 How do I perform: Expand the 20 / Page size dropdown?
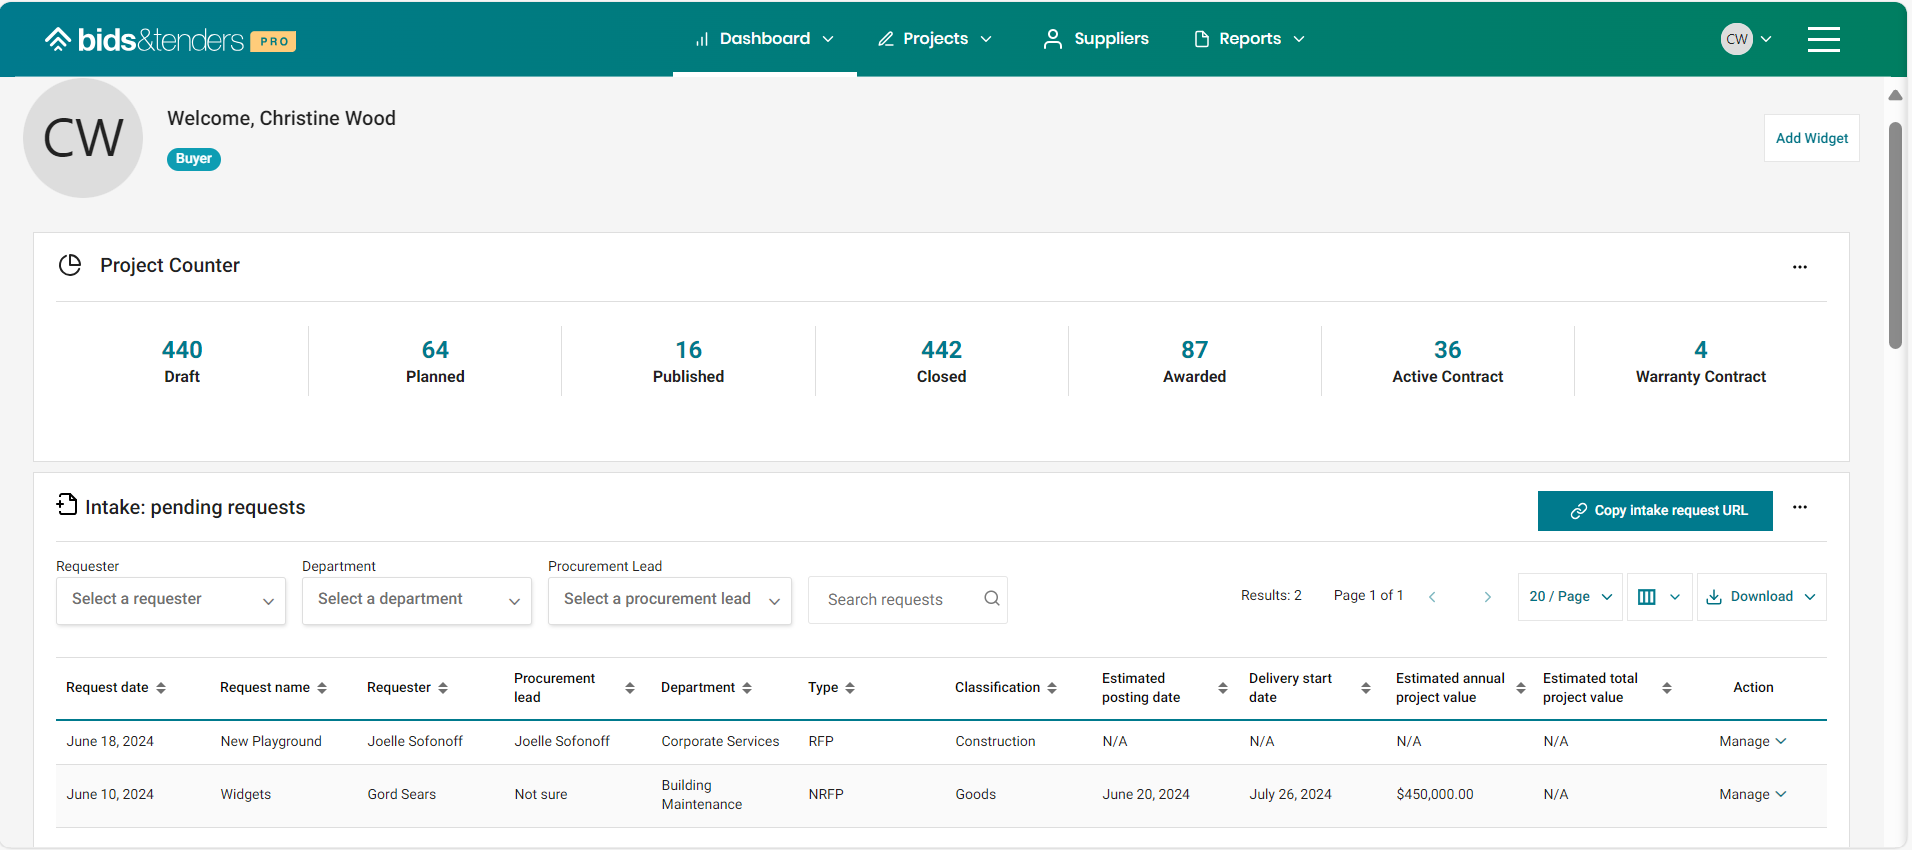(x=1569, y=597)
